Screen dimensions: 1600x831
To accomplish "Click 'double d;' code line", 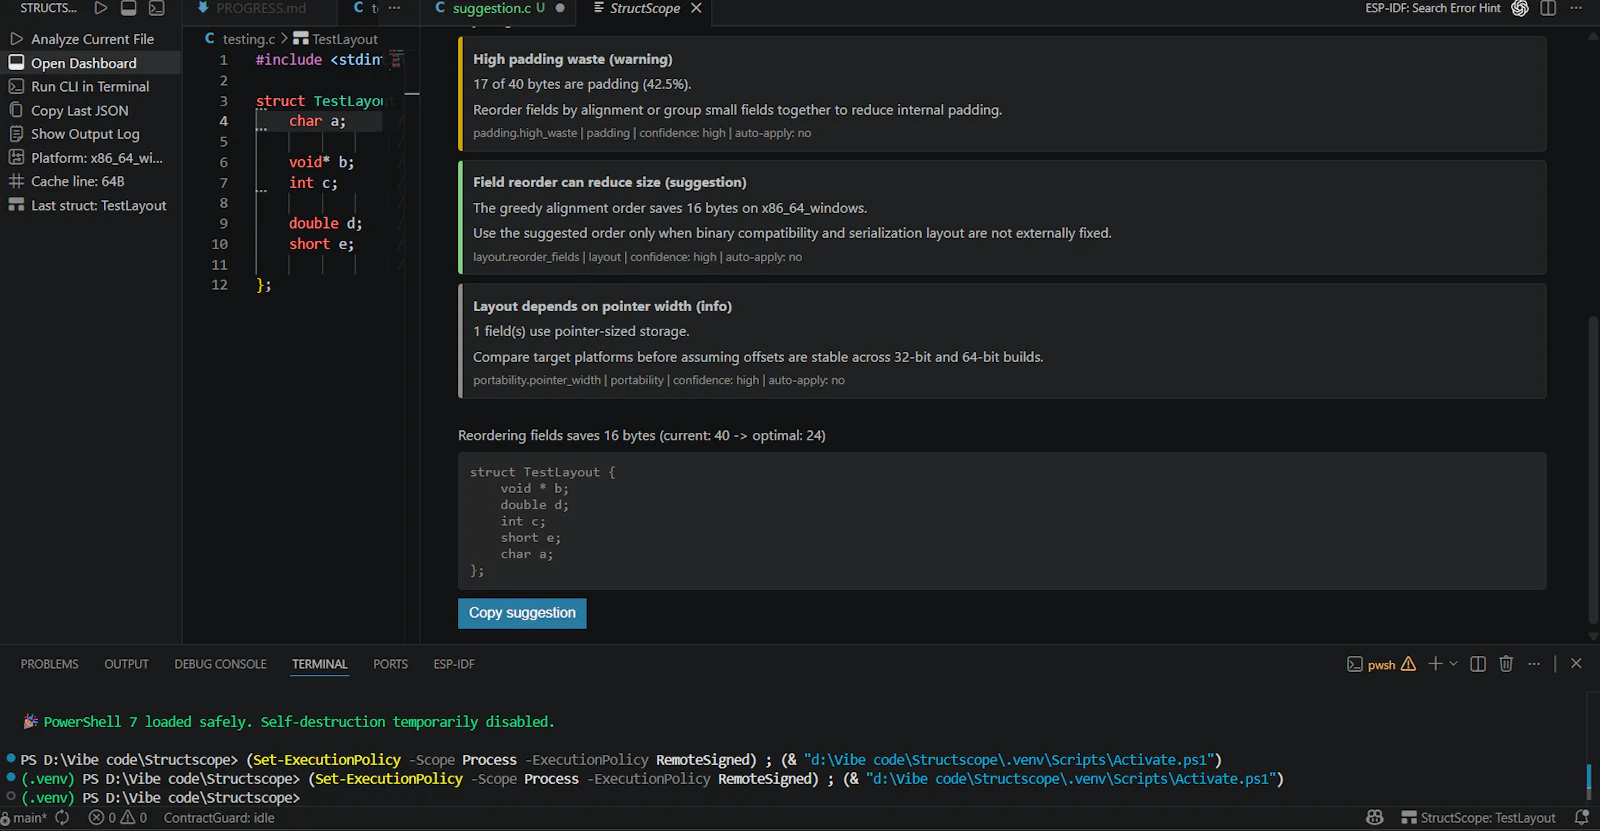I will [x=326, y=223].
